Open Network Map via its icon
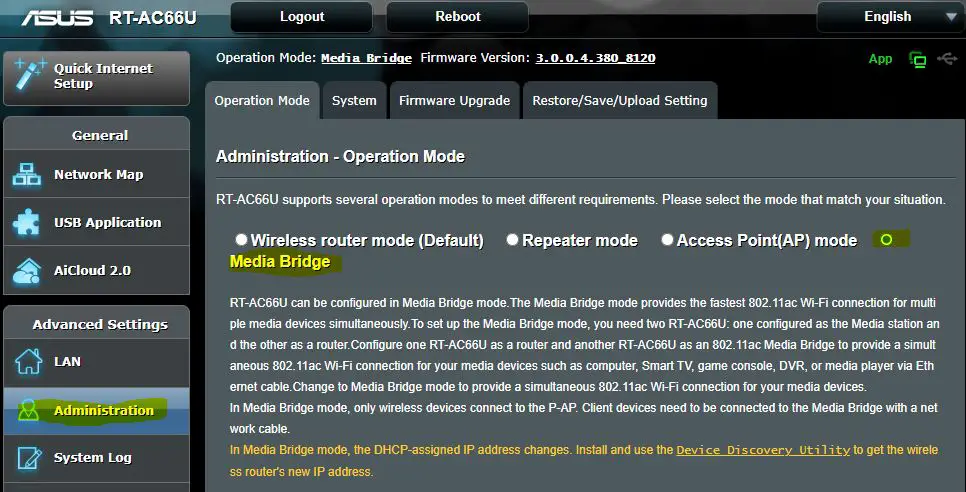Image resolution: width=966 pixels, height=492 pixels. [x=26, y=174]
